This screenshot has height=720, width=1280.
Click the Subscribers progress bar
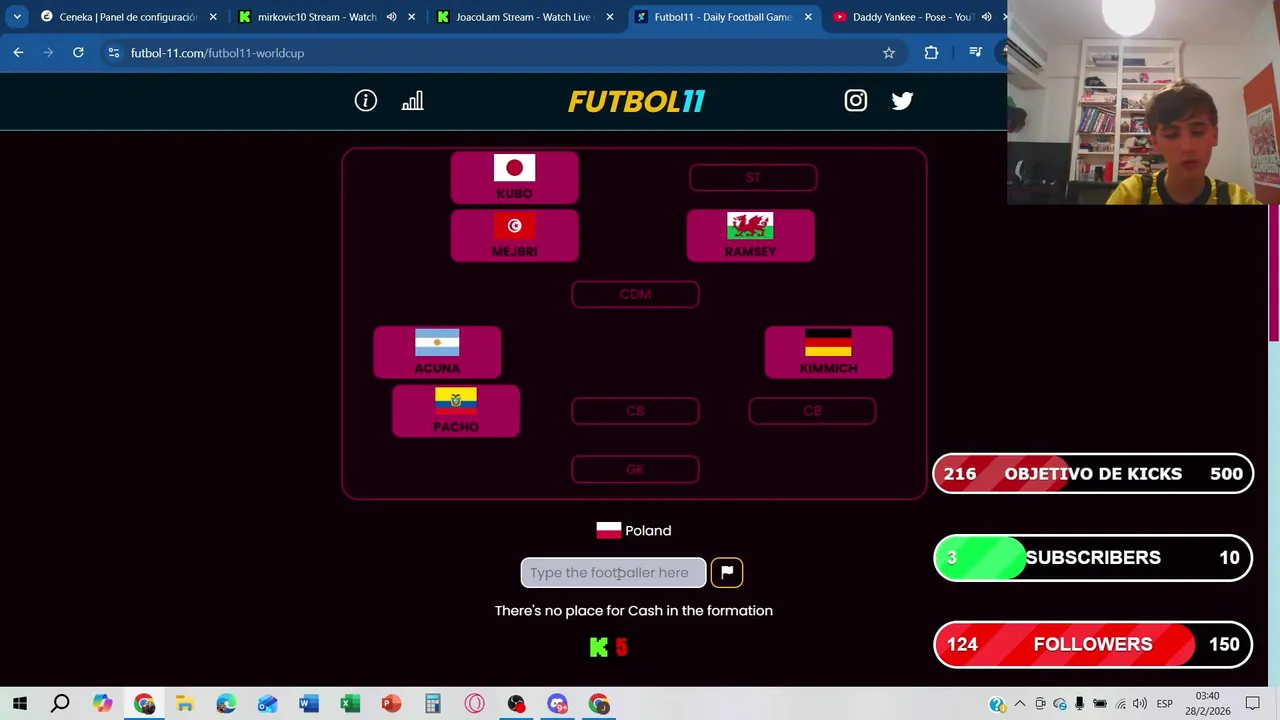pos(1093,558)
